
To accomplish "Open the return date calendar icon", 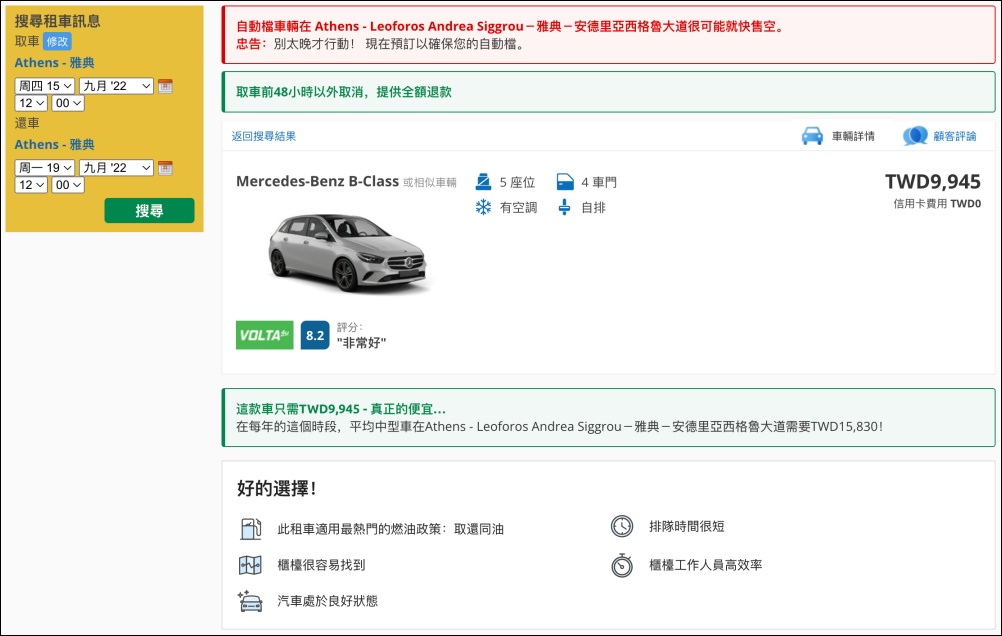I will point(166,168).
